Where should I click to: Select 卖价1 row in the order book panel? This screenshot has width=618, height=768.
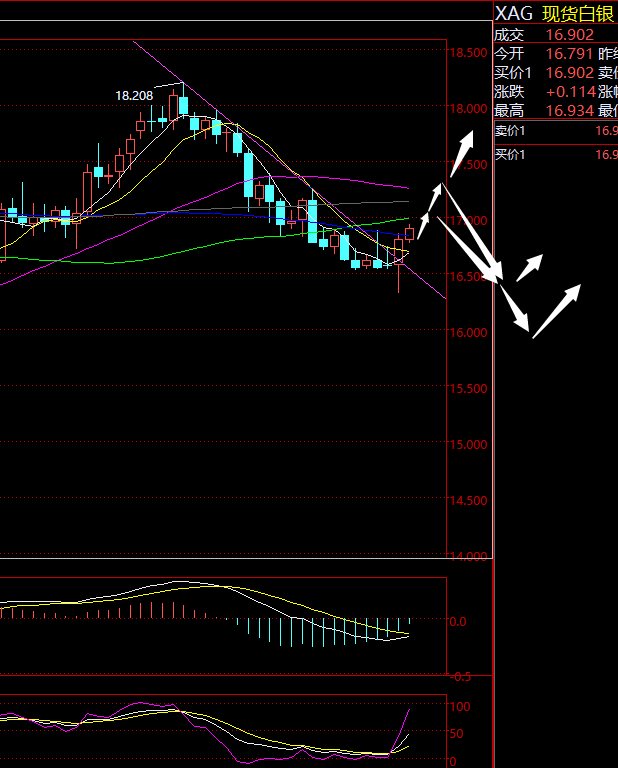556,131
